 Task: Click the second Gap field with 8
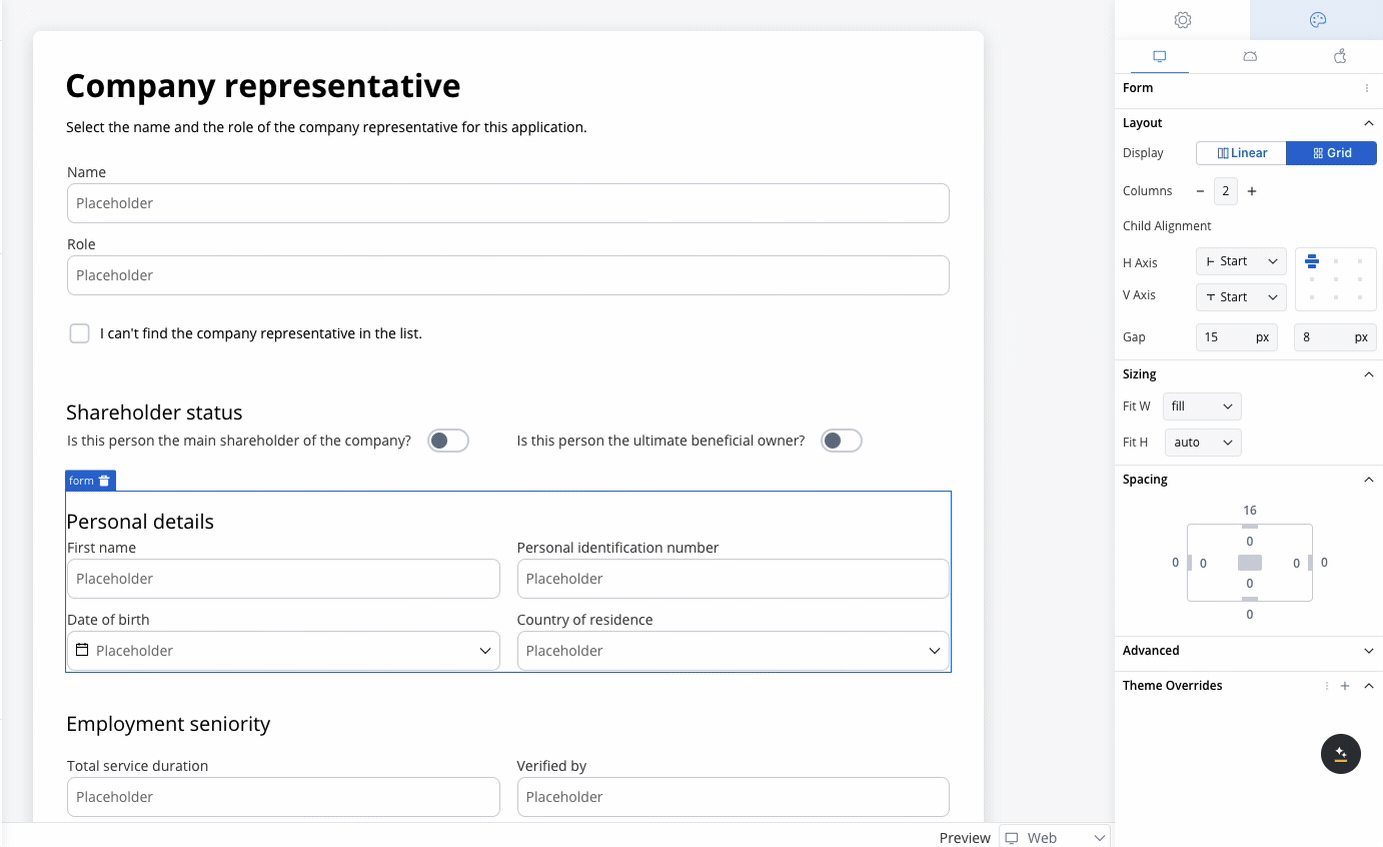(1335, 337)
